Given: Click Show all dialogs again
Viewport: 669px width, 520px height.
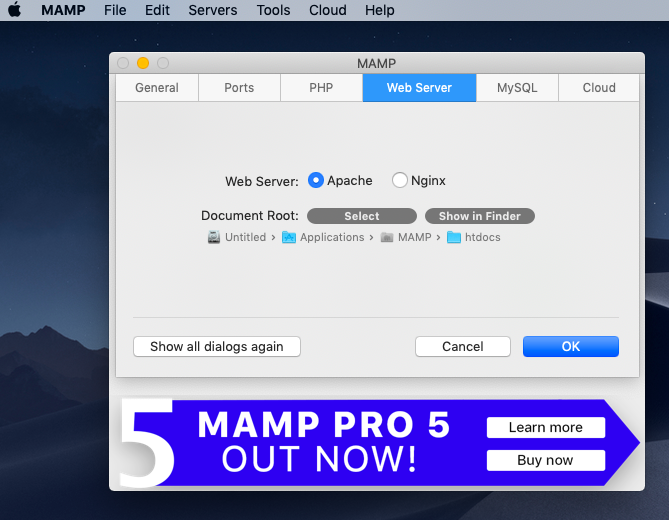Looking at the screenshot, I should [217, 347].
